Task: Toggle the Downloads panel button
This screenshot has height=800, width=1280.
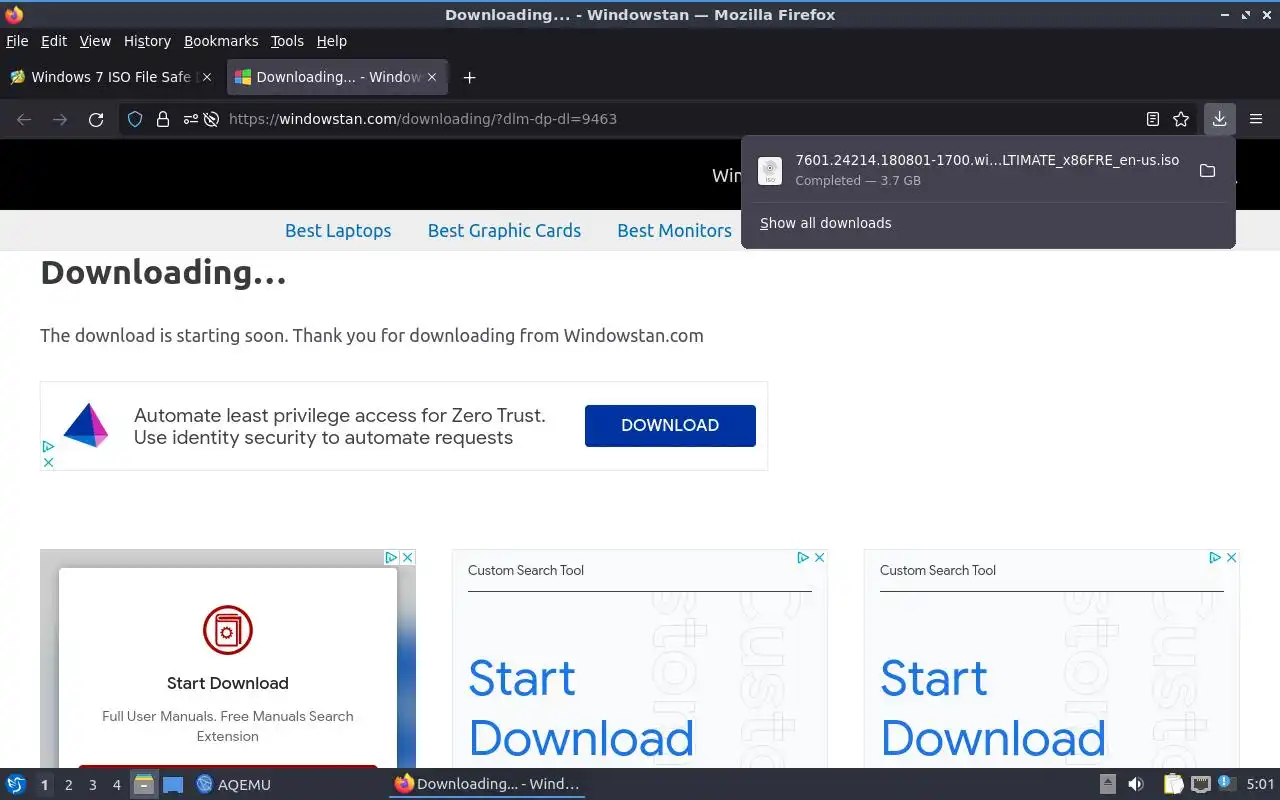Action: tap(1219, 119)
